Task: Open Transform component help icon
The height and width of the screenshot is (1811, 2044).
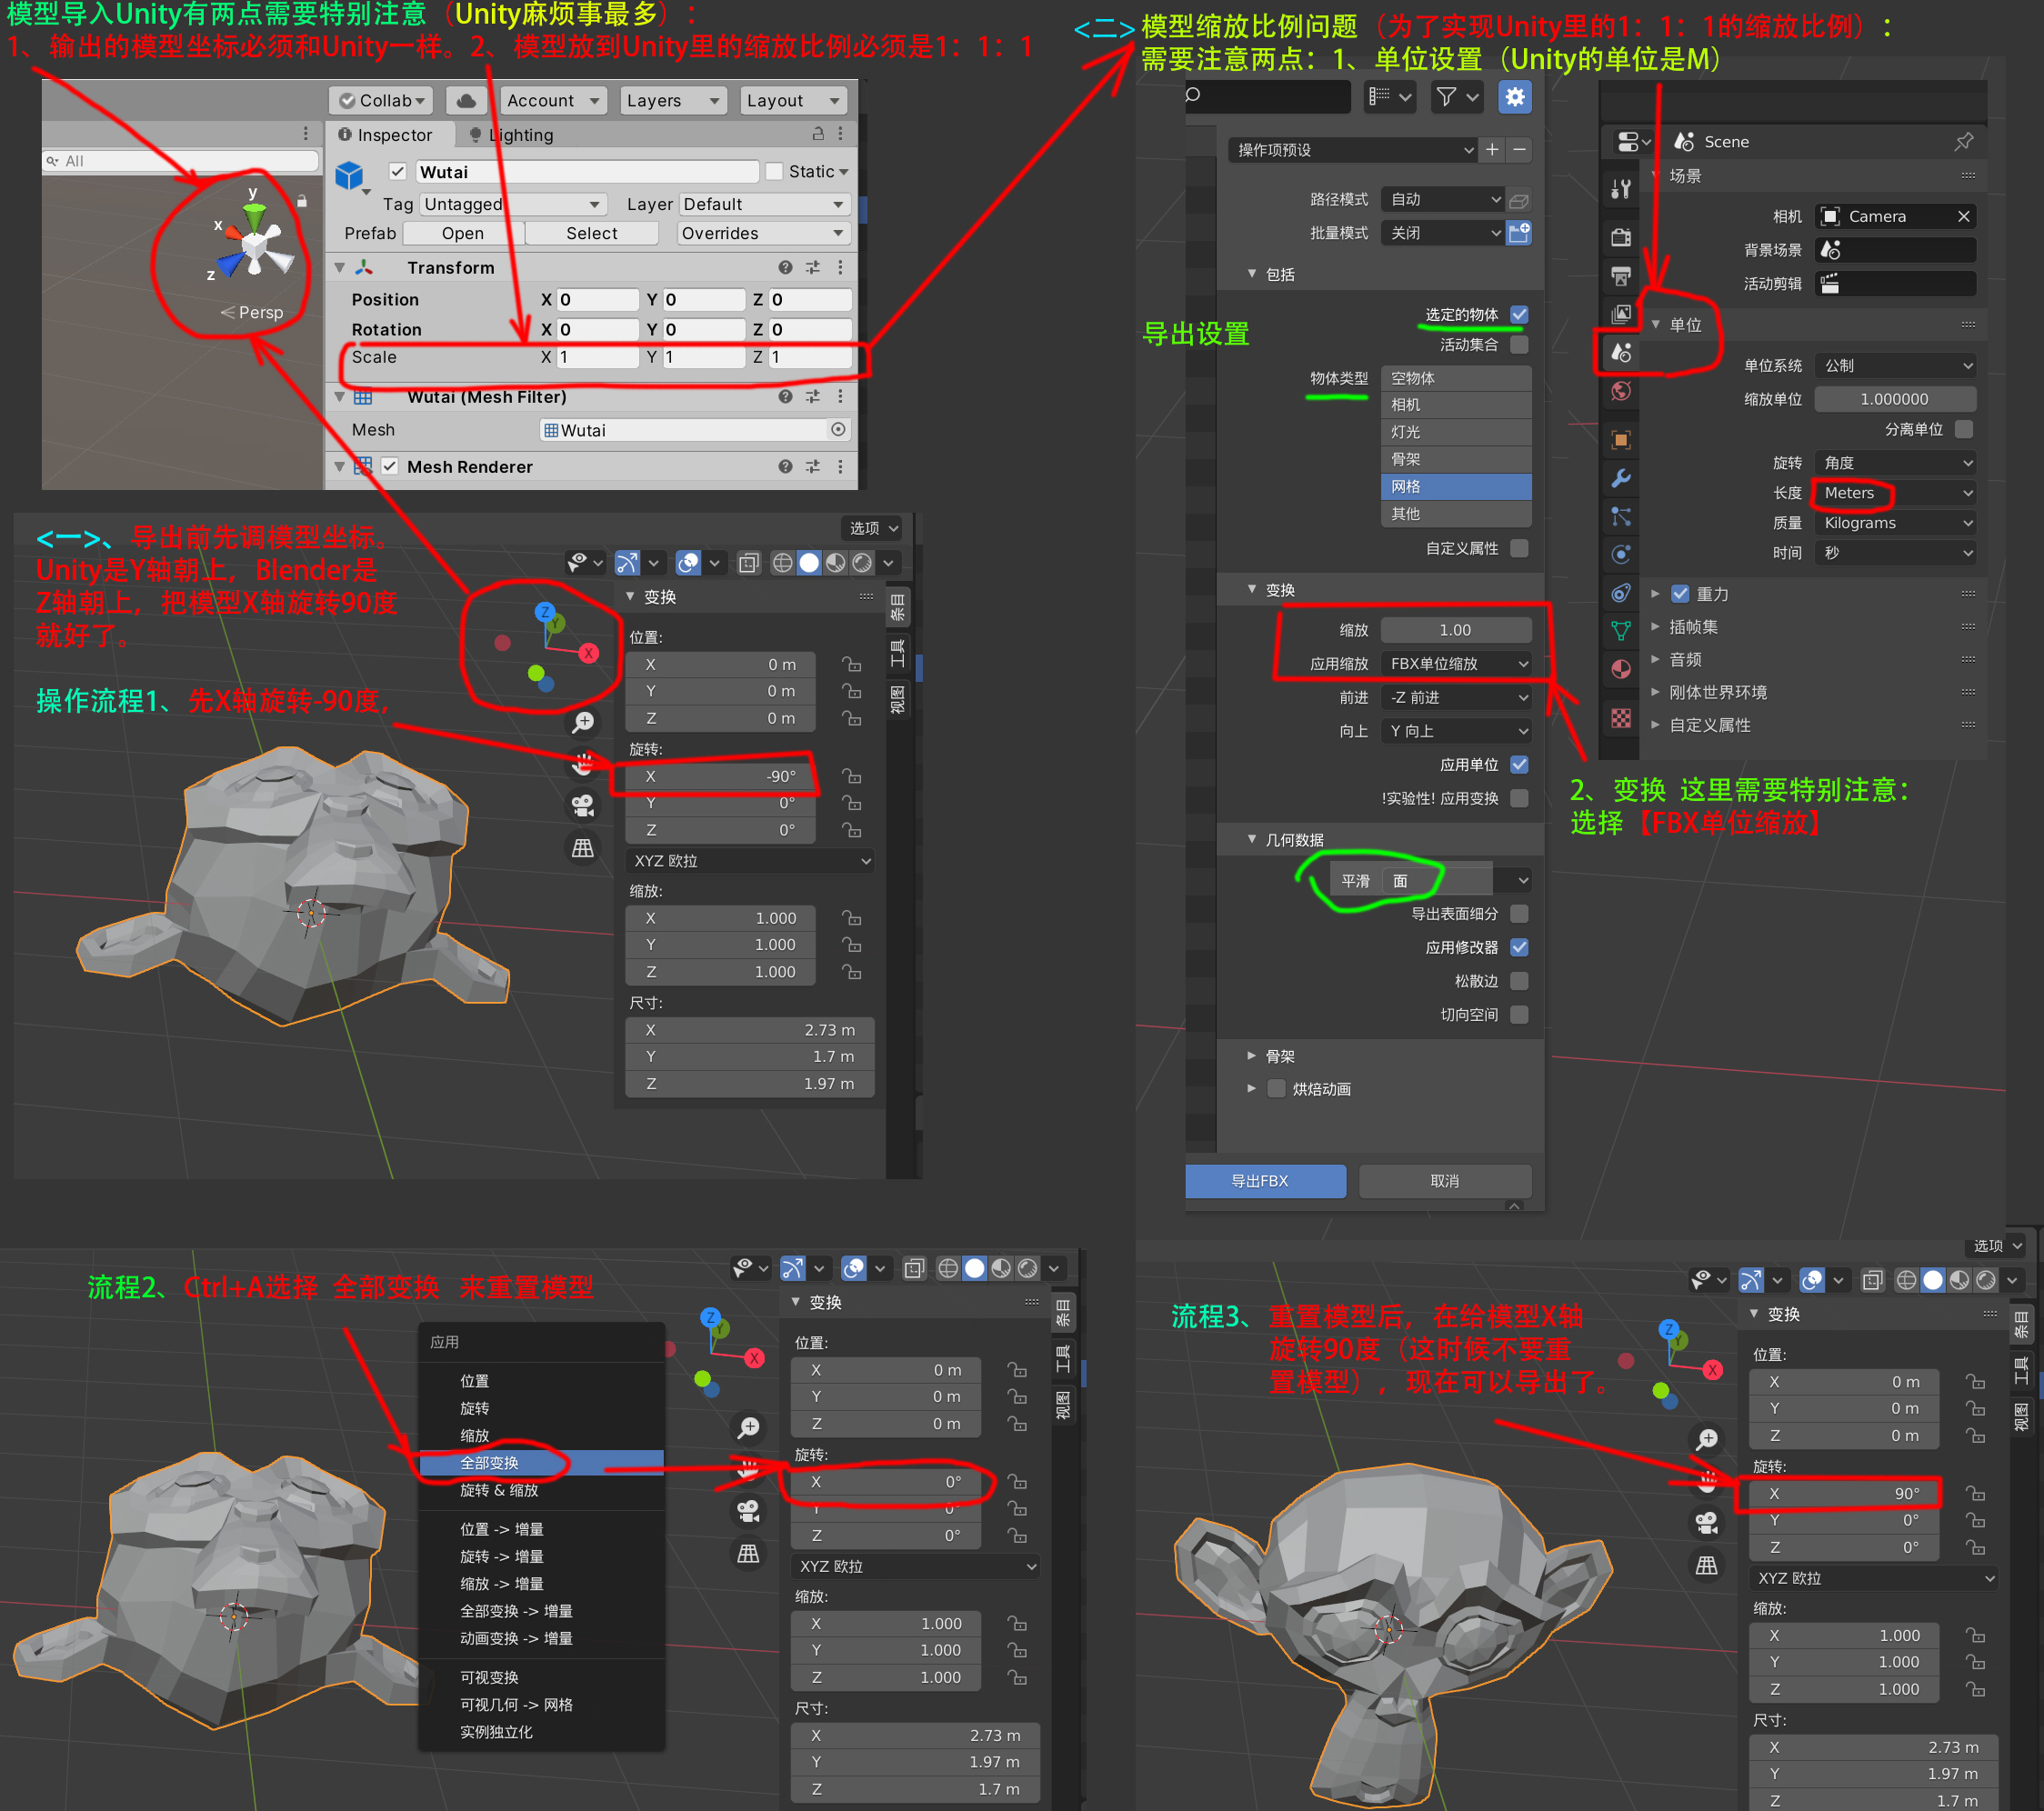Action: [x=785, y=267]
